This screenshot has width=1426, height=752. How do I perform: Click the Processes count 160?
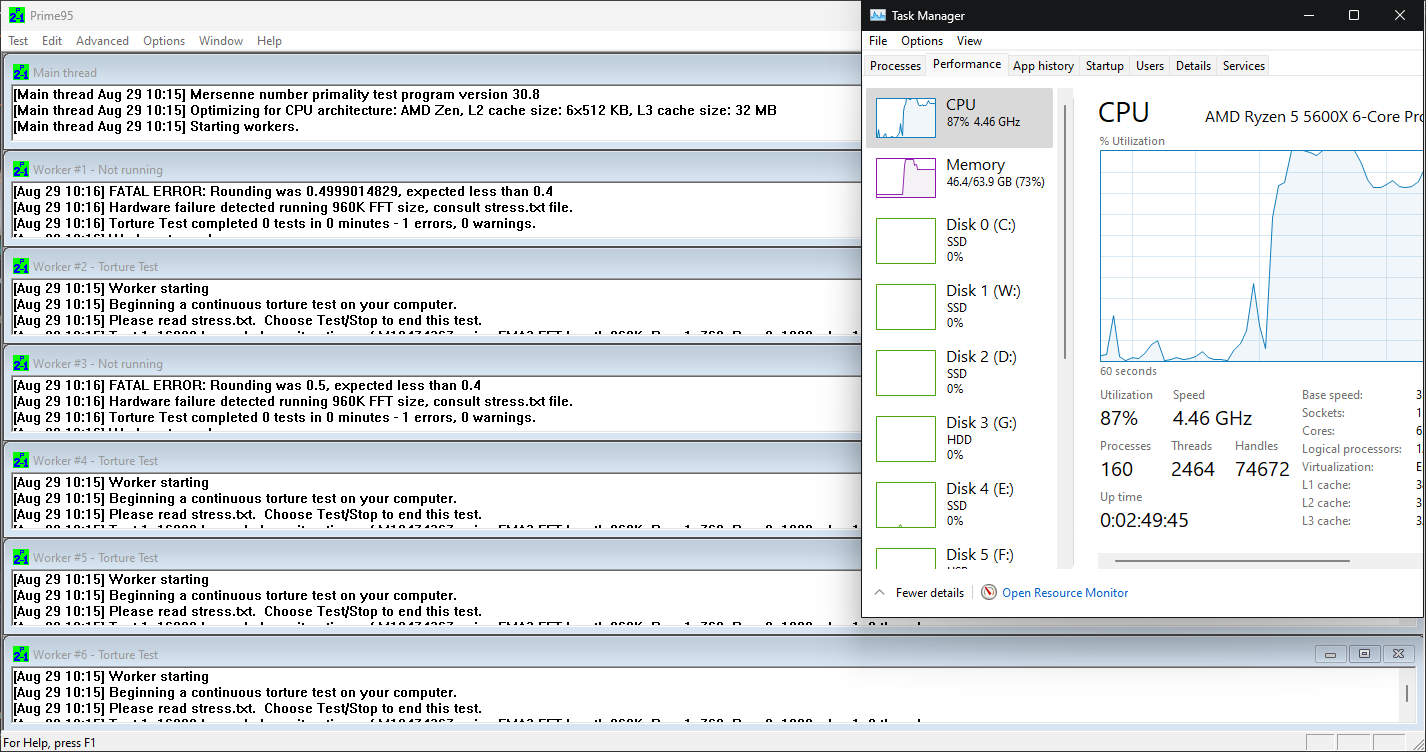(1117, 469)
